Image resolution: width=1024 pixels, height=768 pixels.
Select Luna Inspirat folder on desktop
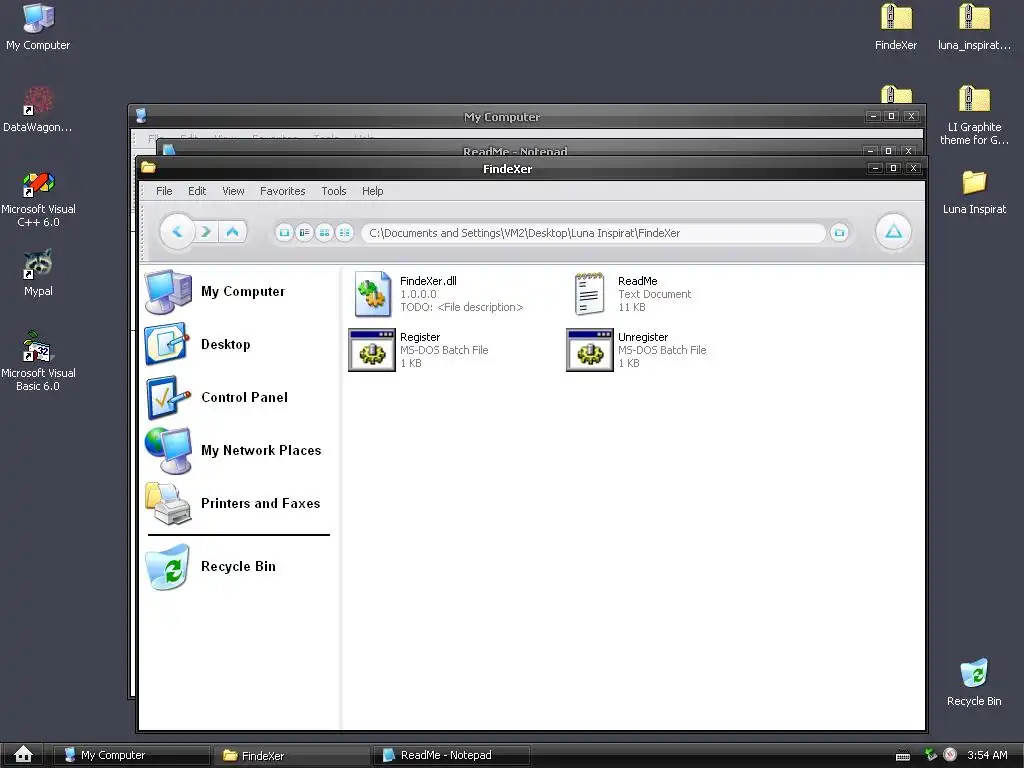pyautogui.click(x=974, y=192)
